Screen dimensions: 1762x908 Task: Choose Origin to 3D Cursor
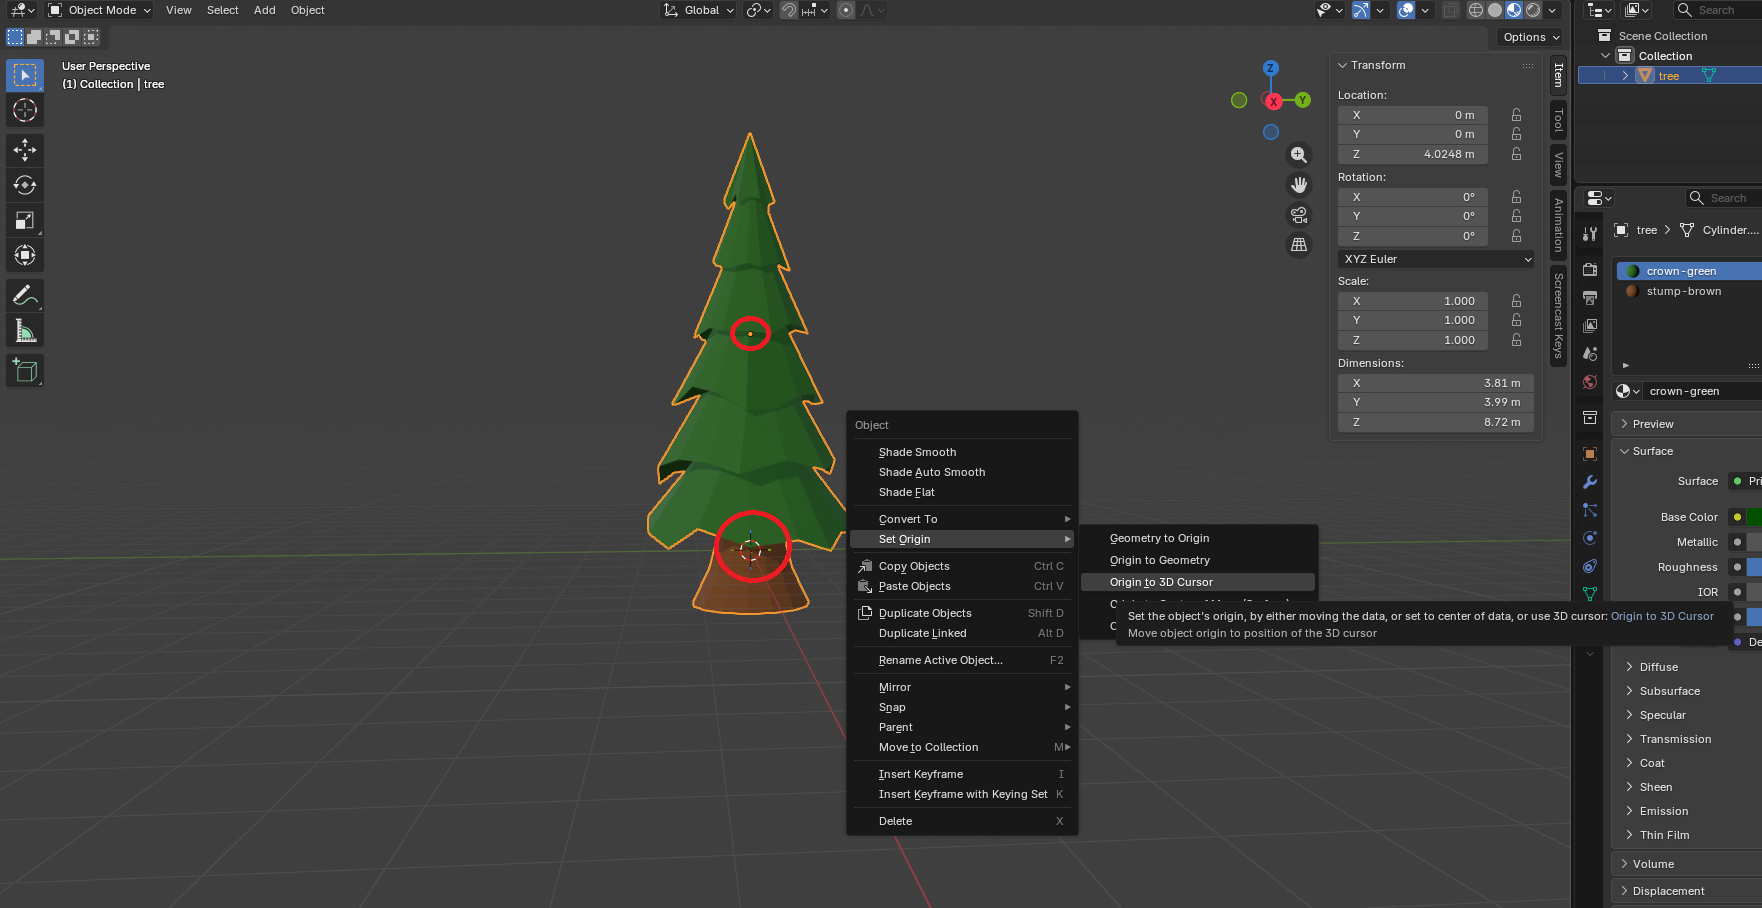[x=1161, y=582]
